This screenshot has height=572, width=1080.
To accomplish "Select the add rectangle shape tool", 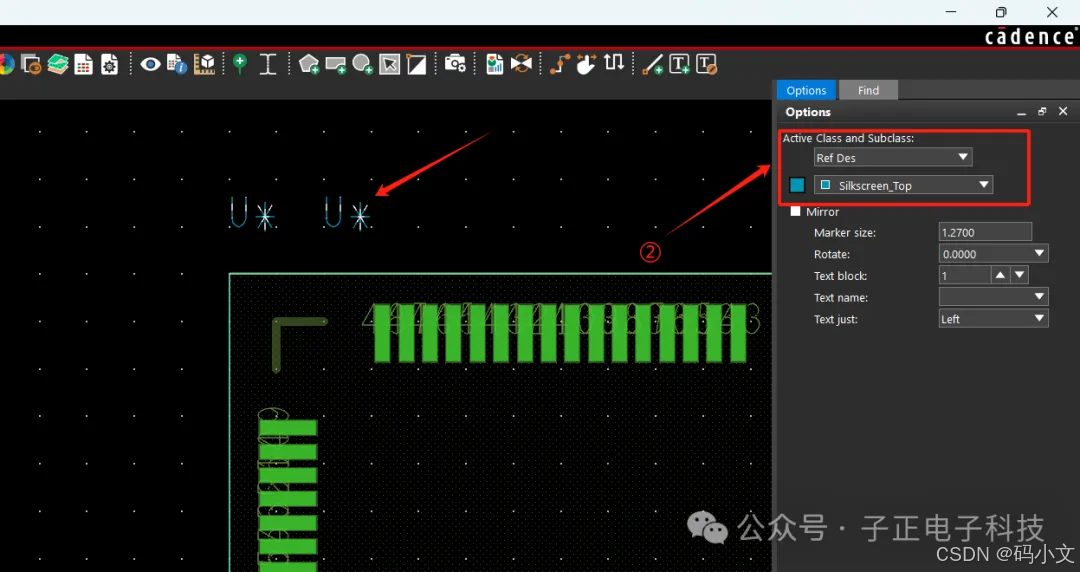I will [x=335, y=65].
